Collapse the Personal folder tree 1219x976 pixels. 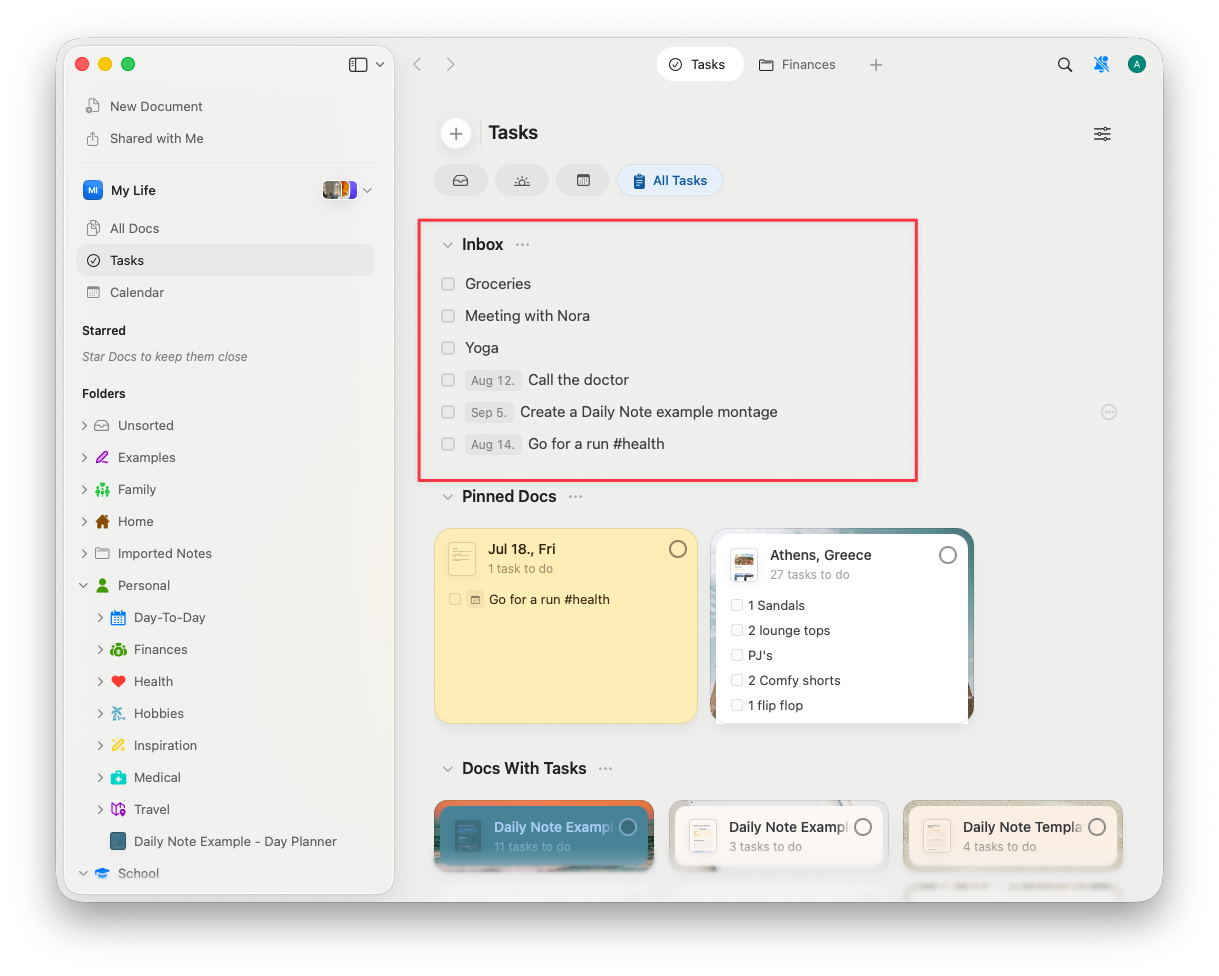pos(84,585)
